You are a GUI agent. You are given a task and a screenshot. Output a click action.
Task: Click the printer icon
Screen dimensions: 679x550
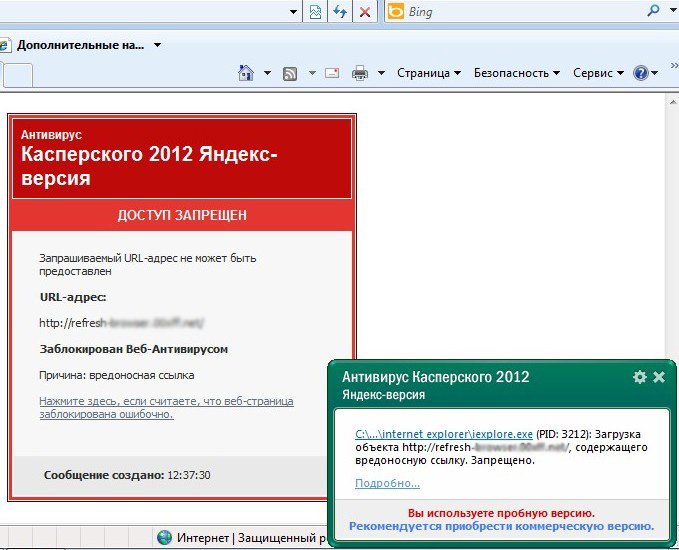click(x=360, y=73)
